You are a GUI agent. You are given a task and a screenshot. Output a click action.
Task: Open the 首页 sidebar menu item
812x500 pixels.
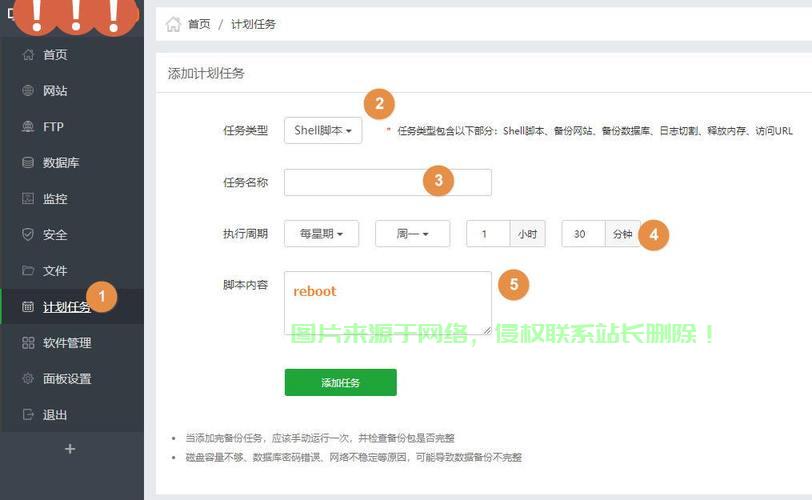click(72, 54)
